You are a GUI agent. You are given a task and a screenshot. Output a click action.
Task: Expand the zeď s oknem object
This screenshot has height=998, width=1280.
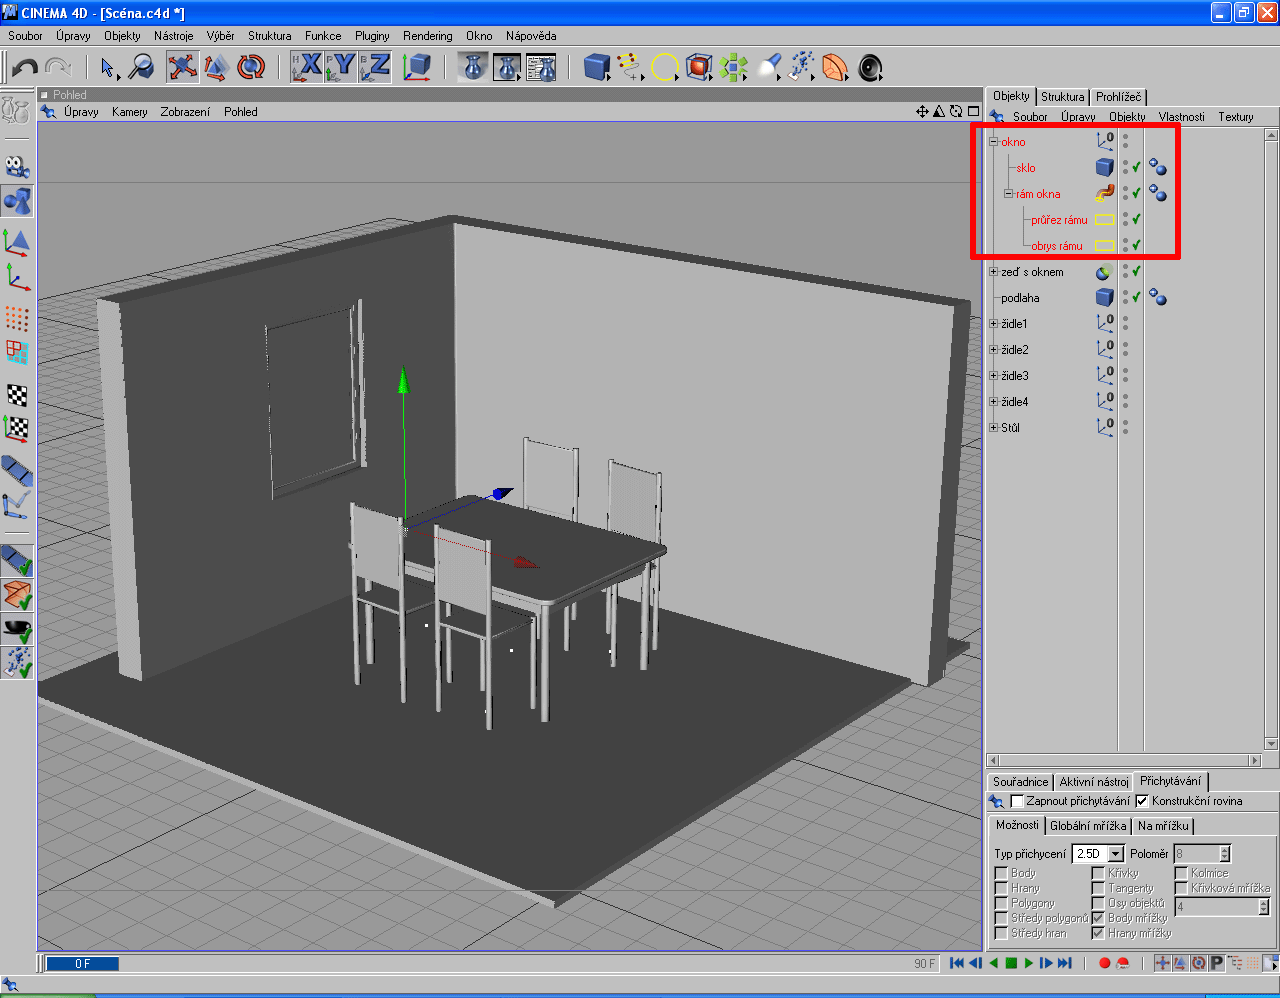coord(994,272)
